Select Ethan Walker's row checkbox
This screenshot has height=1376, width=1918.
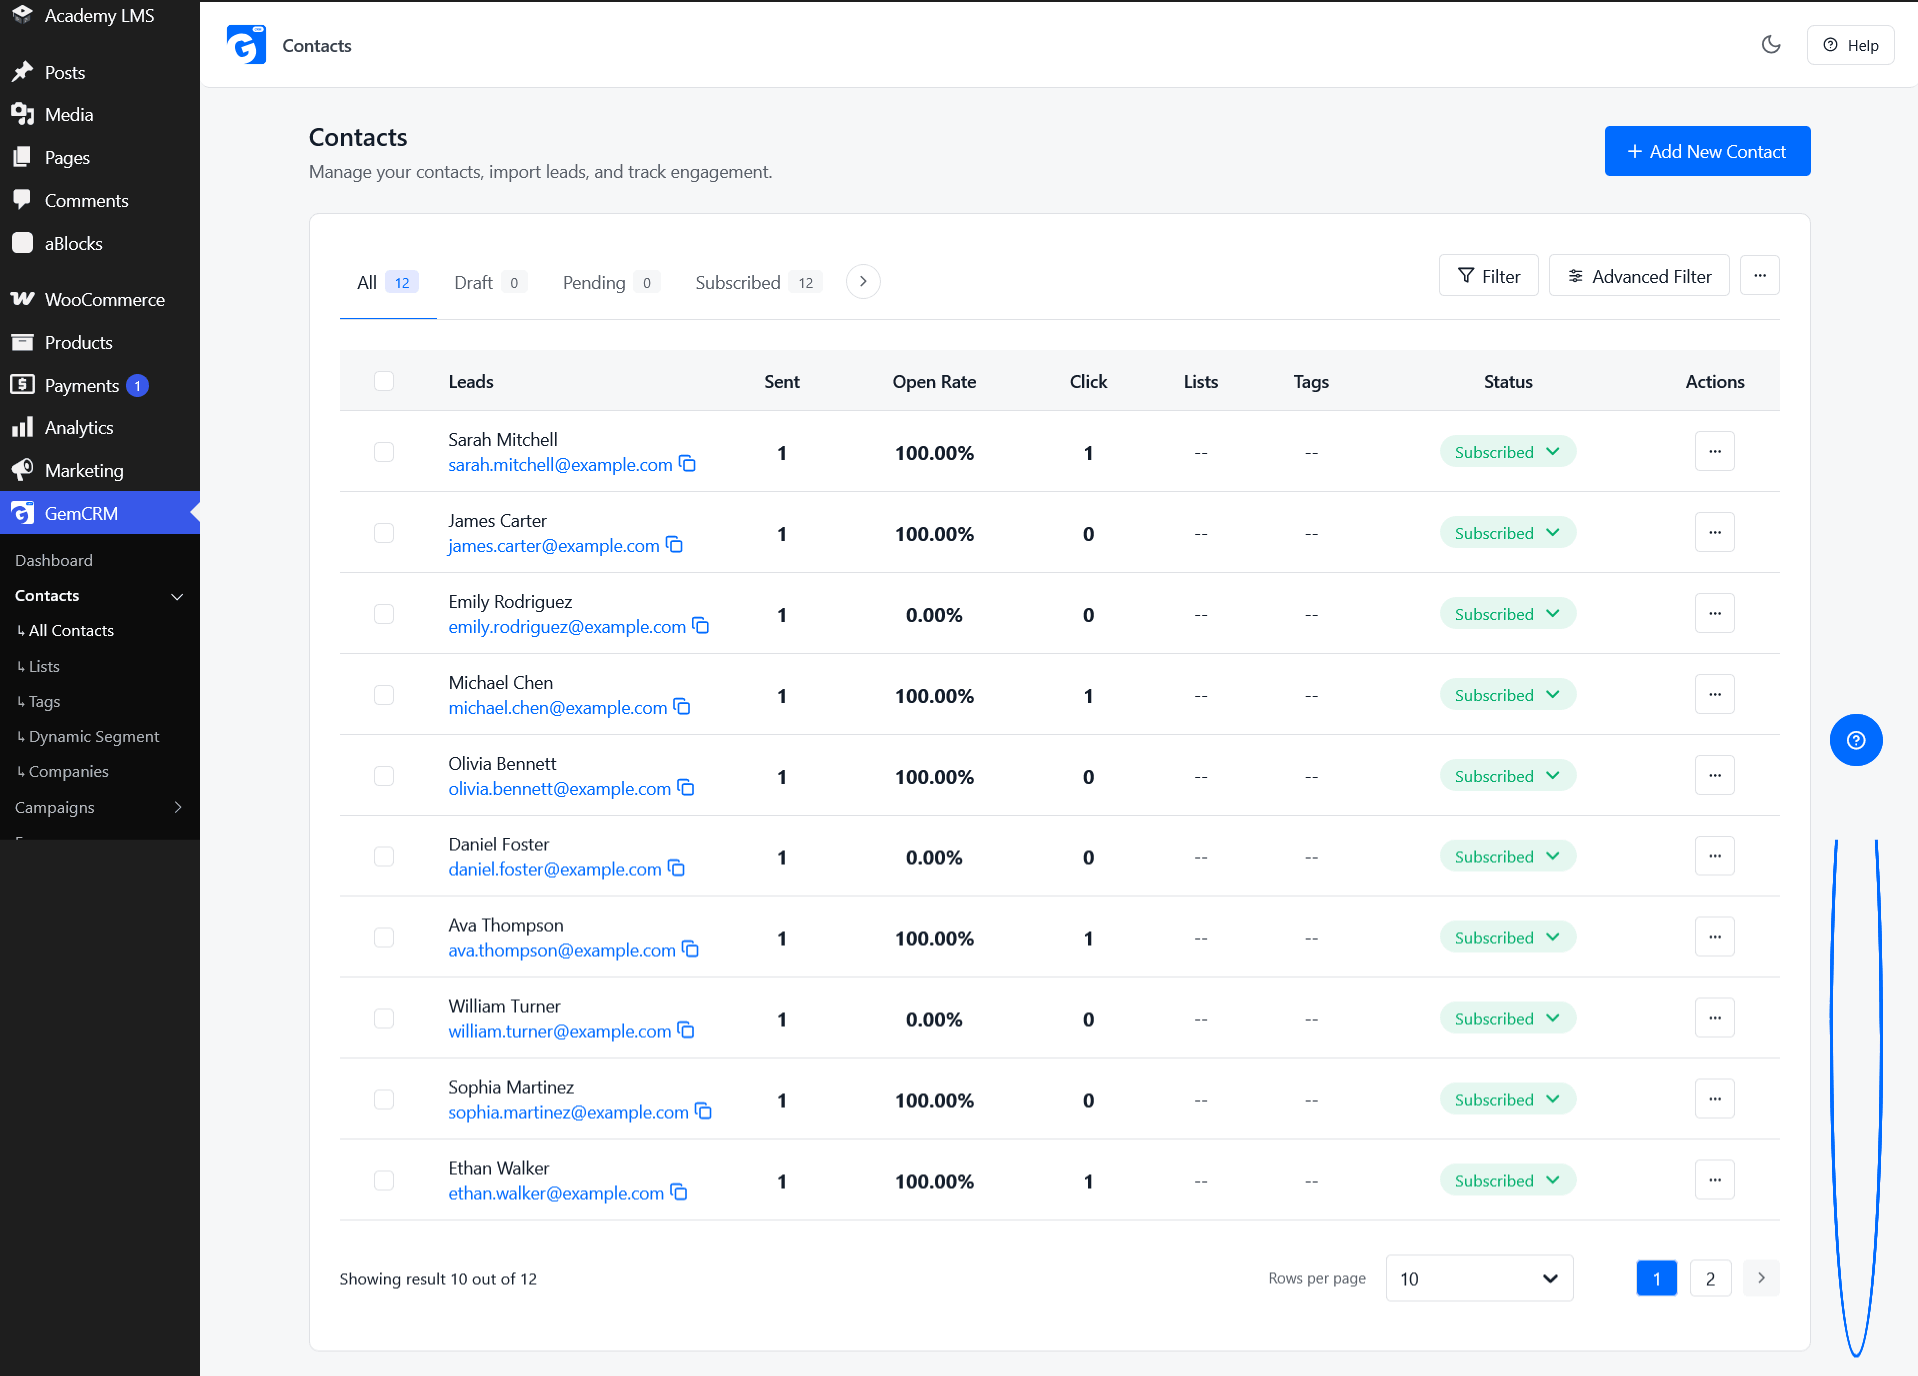pos(384,1181)
